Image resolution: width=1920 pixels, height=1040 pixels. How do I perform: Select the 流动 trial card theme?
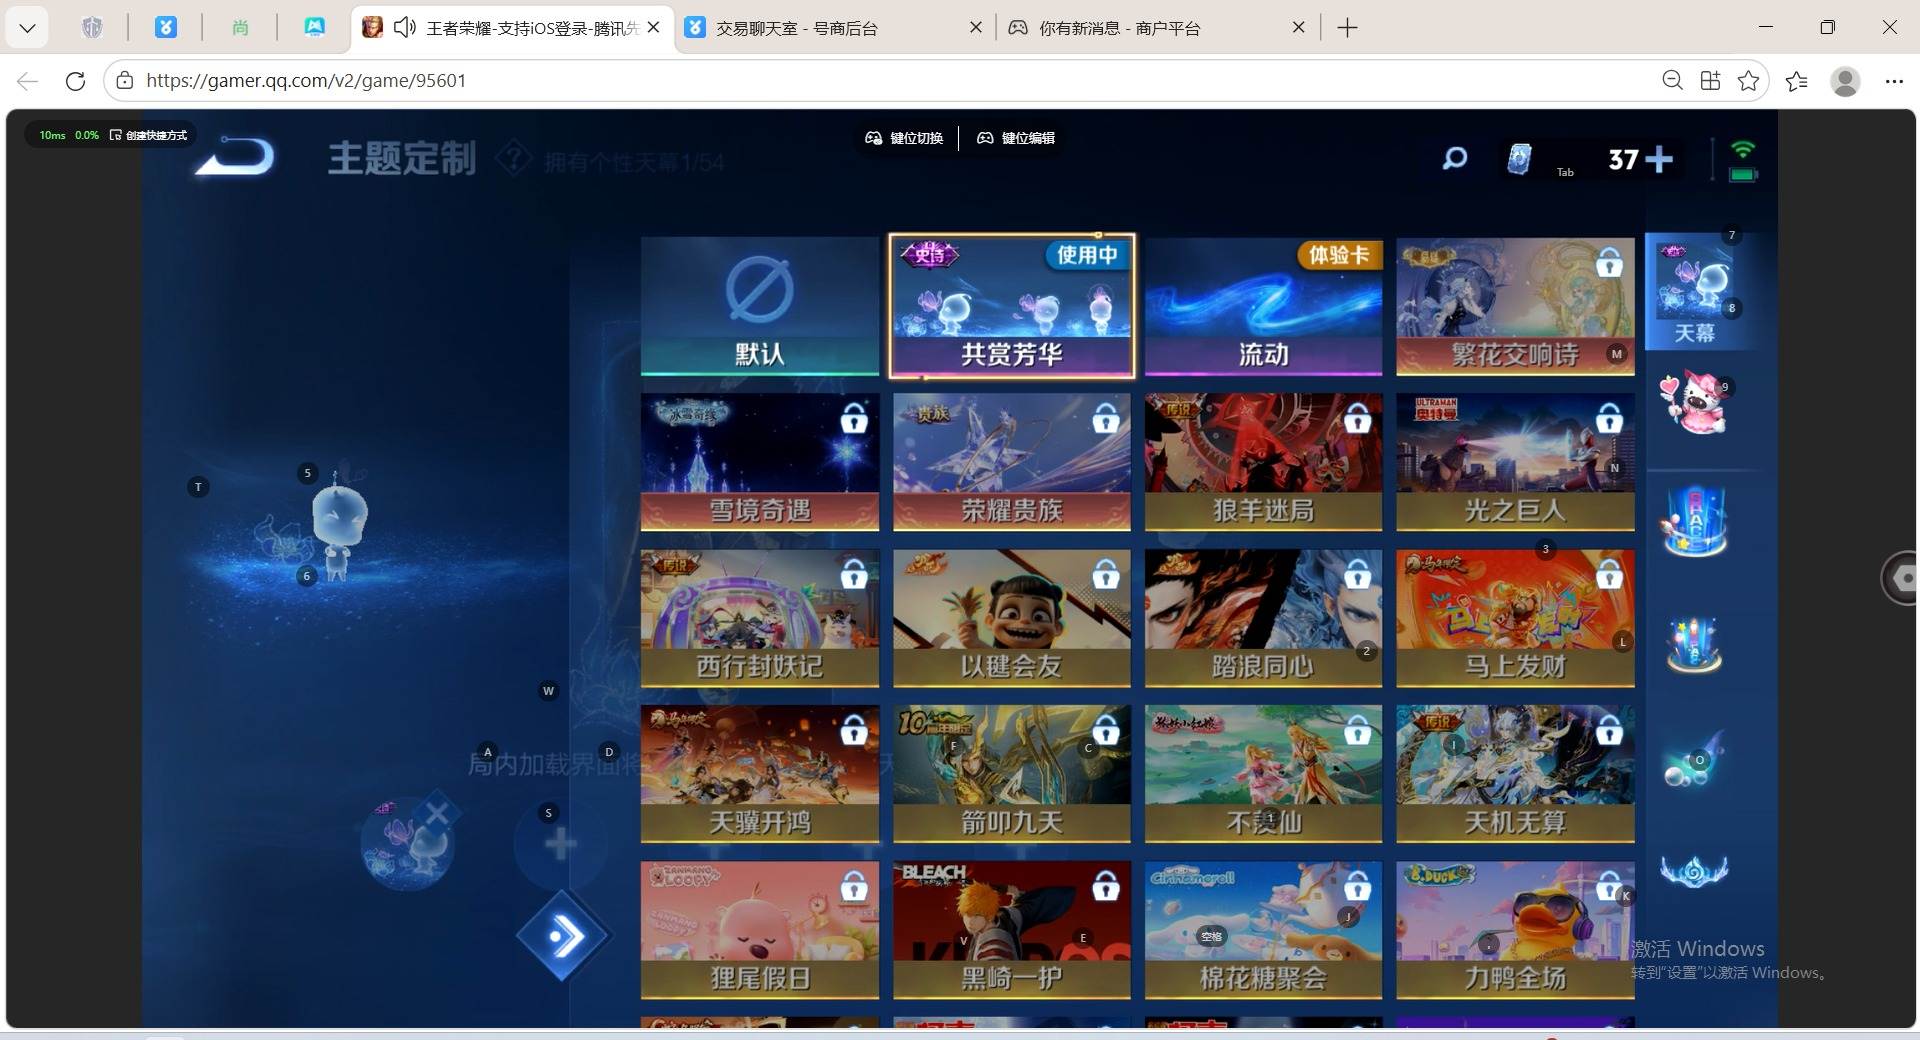pos(1264,306)
